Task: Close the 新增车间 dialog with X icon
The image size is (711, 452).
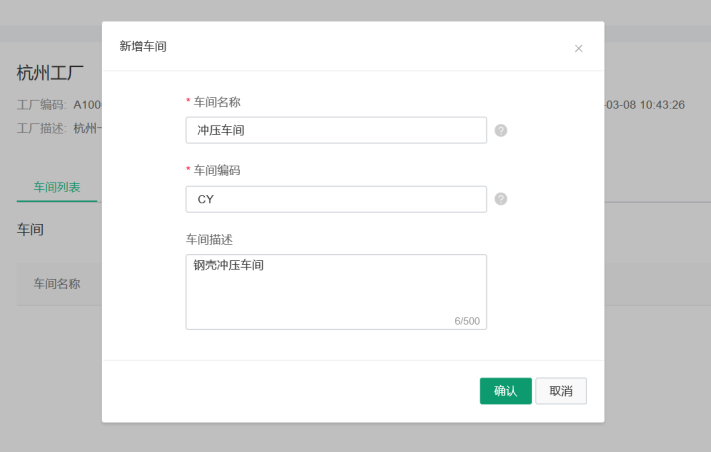Action: coord(578,49)
